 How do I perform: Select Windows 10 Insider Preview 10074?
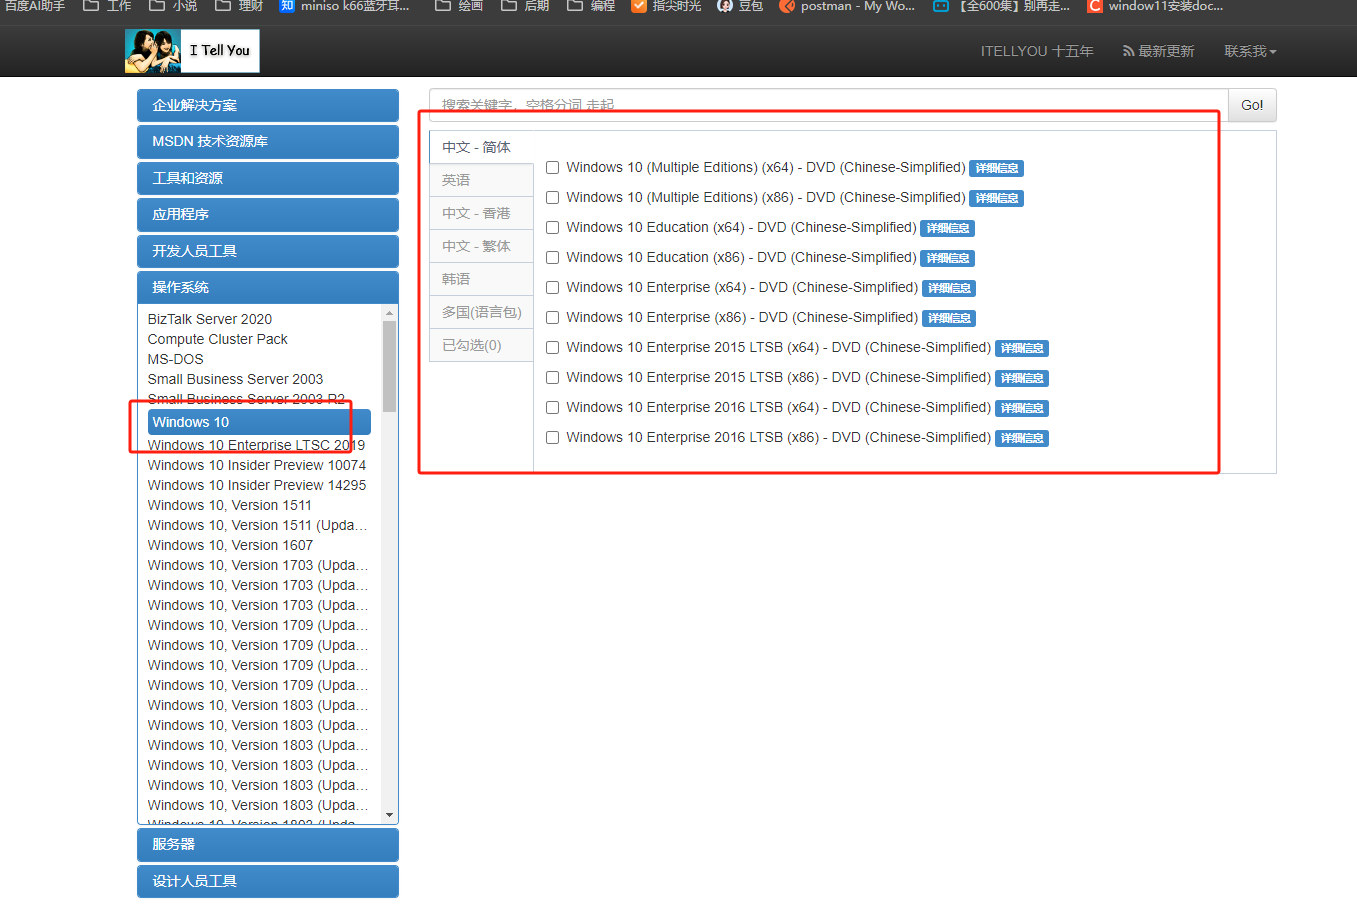coord(257,465)
